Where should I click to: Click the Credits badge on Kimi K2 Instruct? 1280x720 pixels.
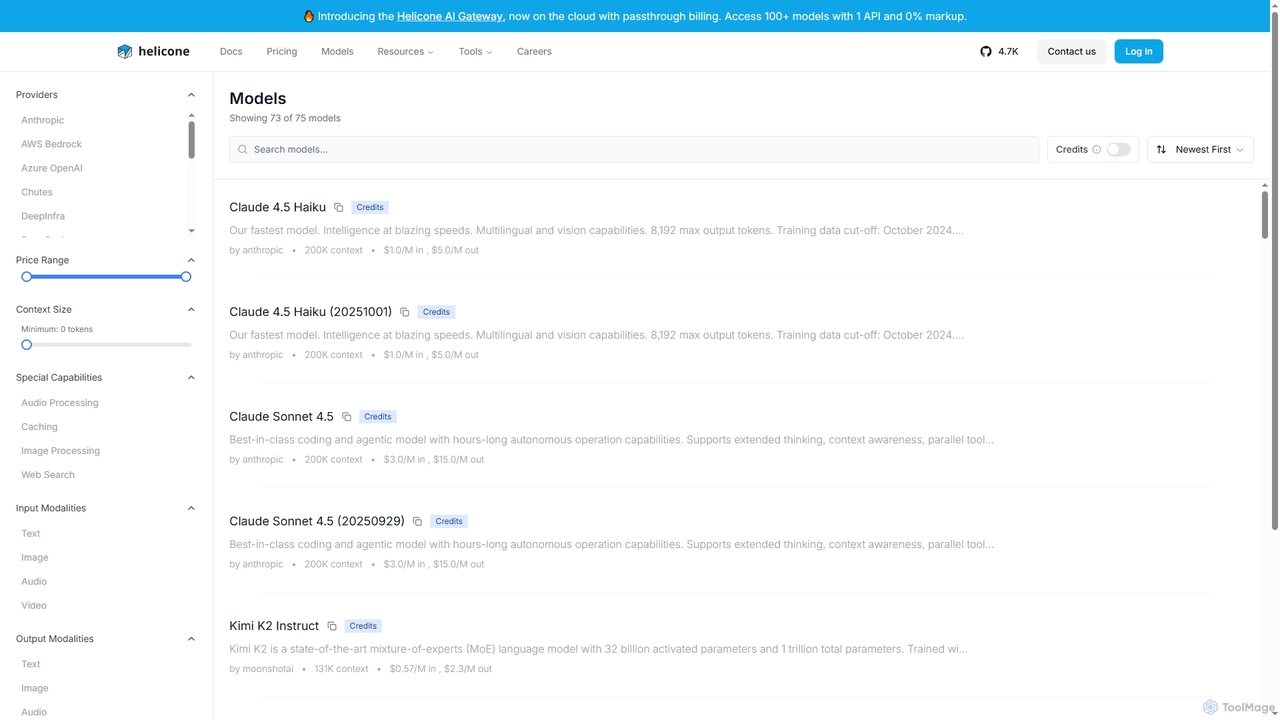363,626
